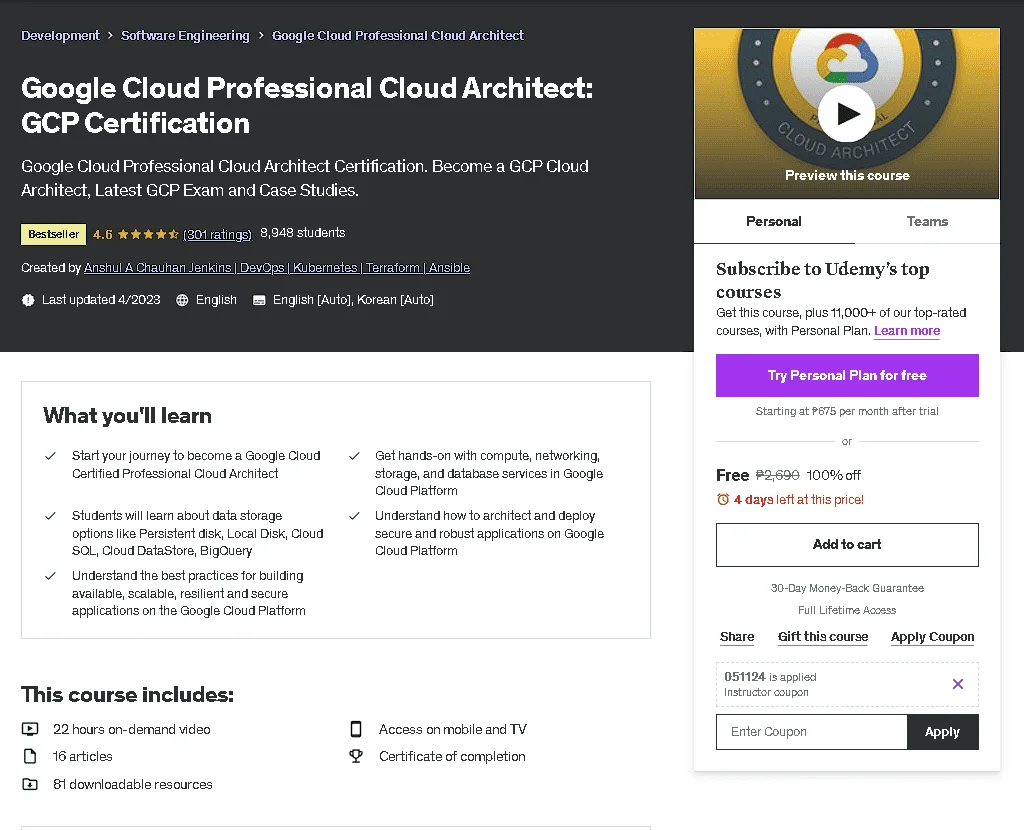The width and height of the screenshot is (1024, 830).
Task: Click the Add to cart button
Action: (x=847, y=545)
